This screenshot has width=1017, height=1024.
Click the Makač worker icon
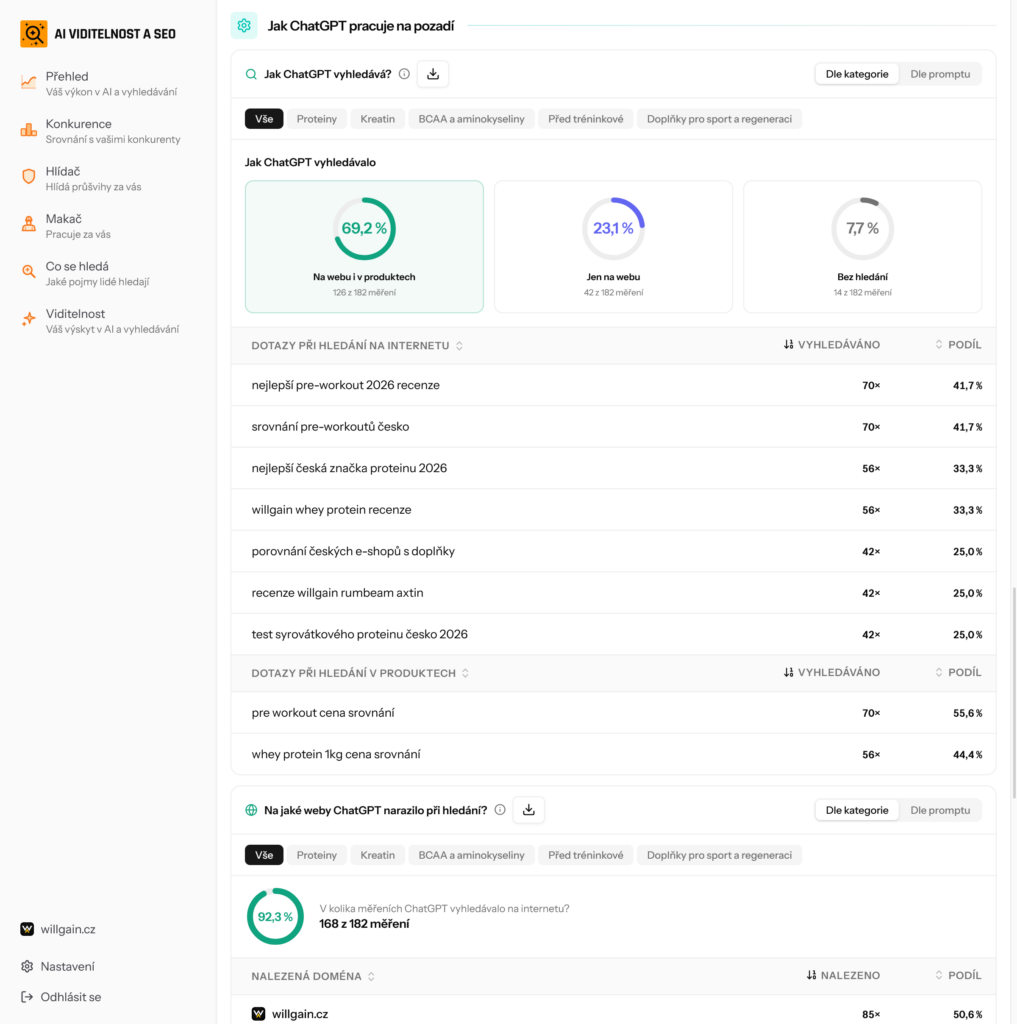pos(29,224)
